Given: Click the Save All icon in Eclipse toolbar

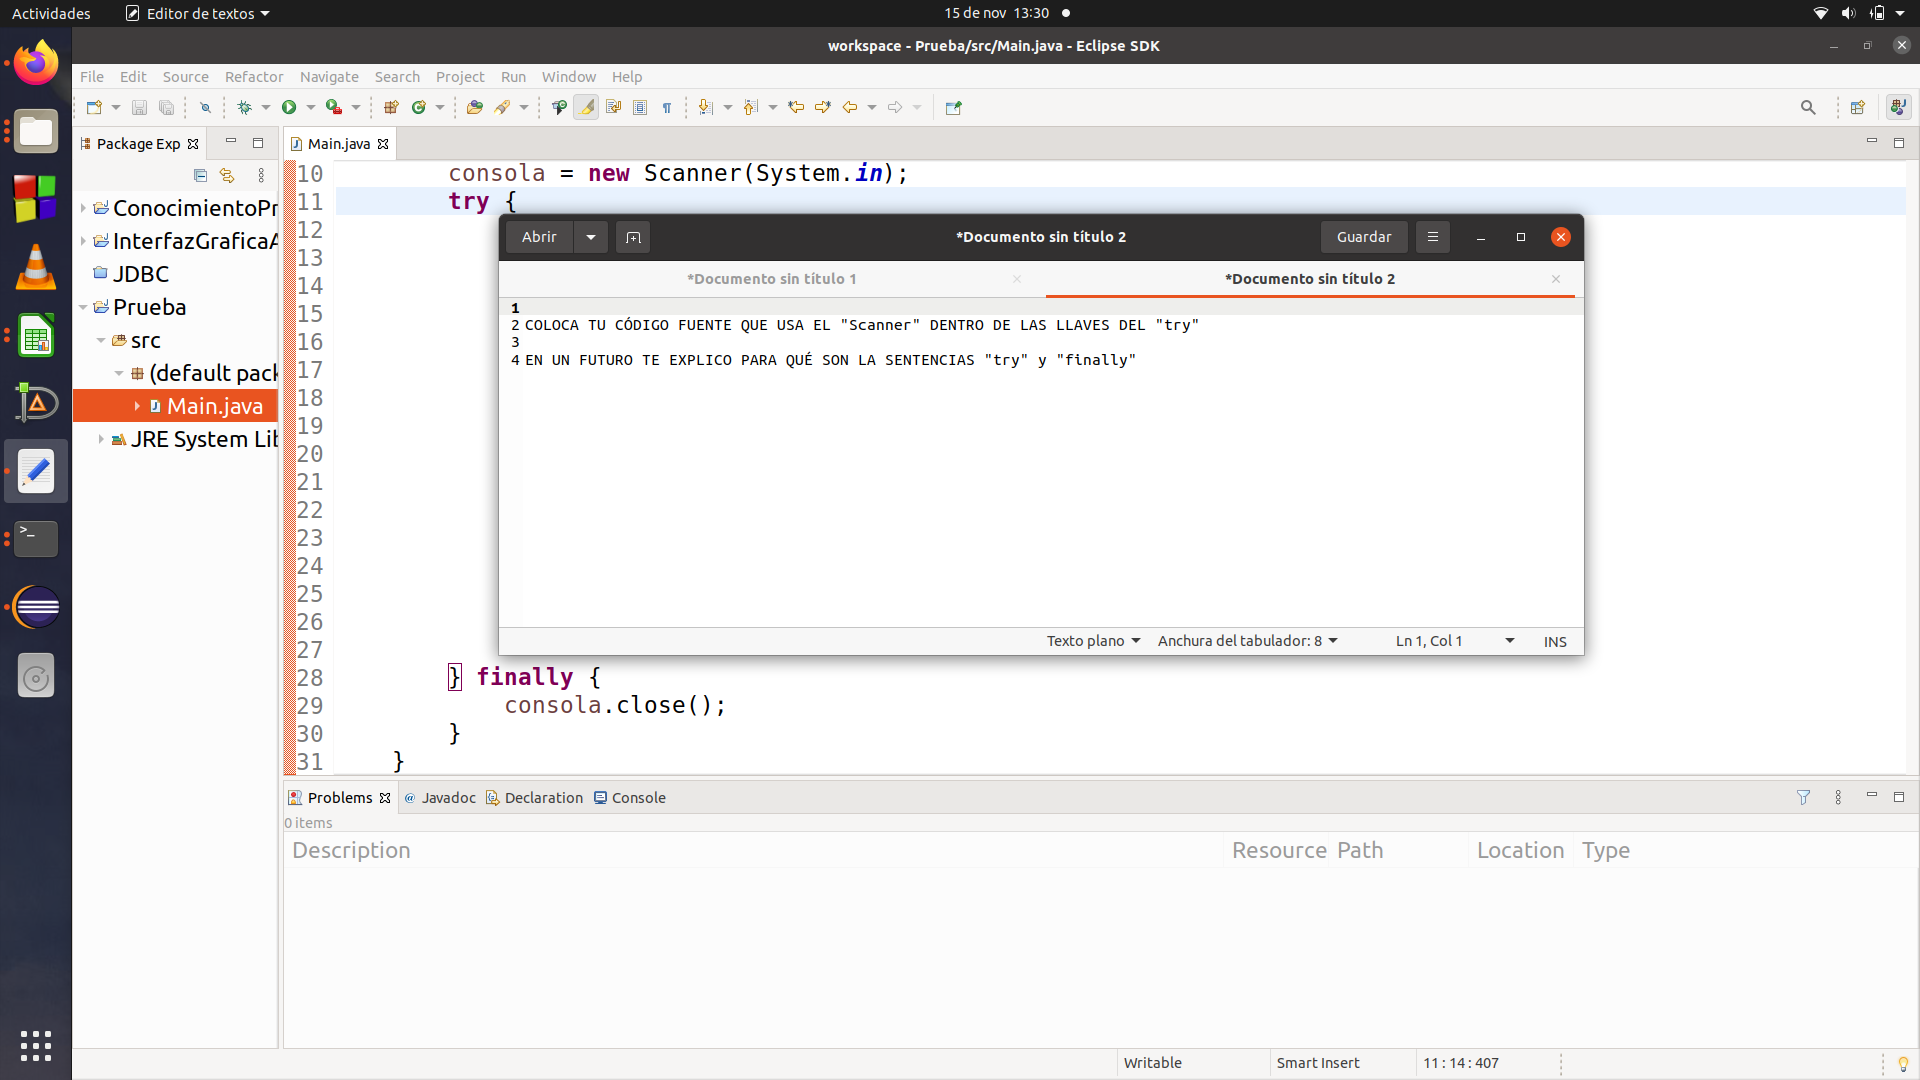Looking at the screenshot, I should [167, 108].
